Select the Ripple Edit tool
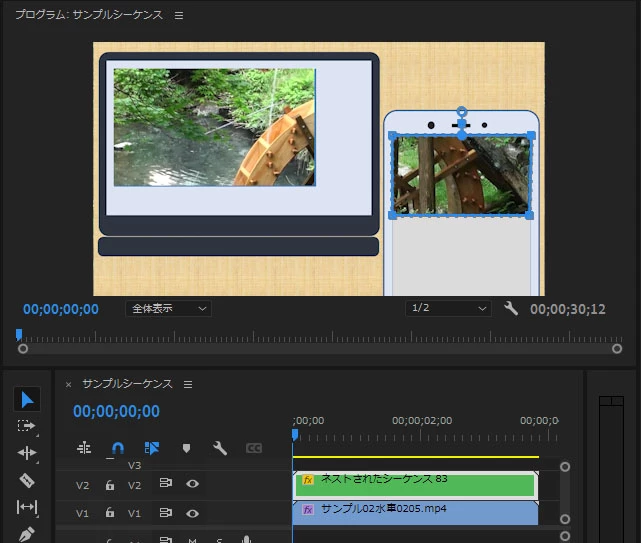The image size is (641, 543). [27, 453]
